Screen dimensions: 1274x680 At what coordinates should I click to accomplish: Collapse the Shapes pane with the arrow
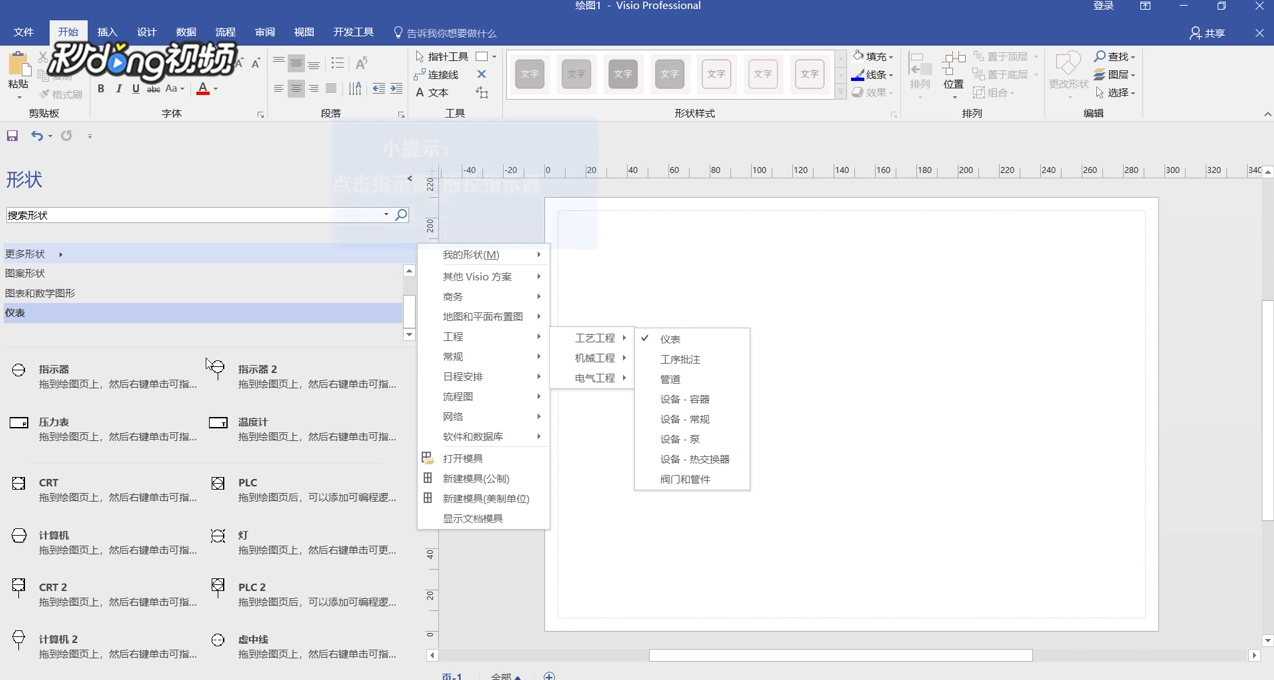pyautogui.click(x=409, y=179)
